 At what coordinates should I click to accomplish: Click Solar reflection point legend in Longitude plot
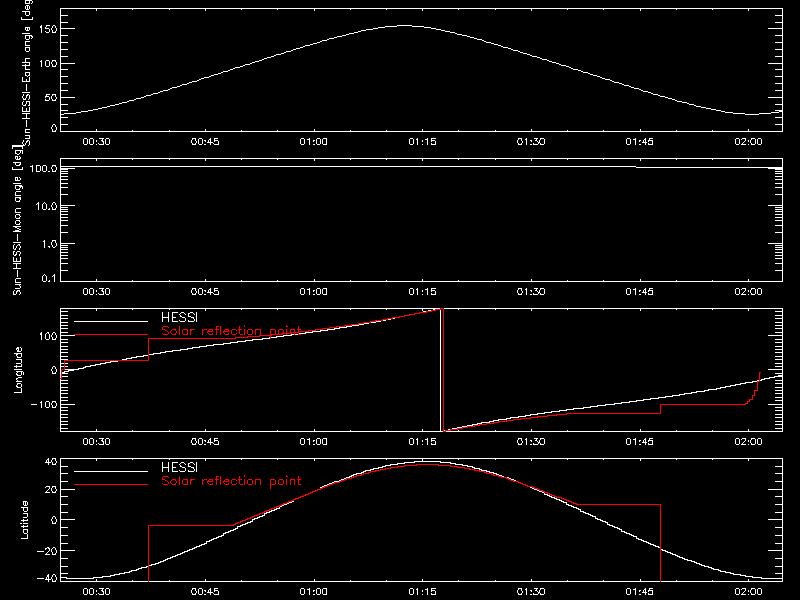pyautogui.click(x=231, y=331)
